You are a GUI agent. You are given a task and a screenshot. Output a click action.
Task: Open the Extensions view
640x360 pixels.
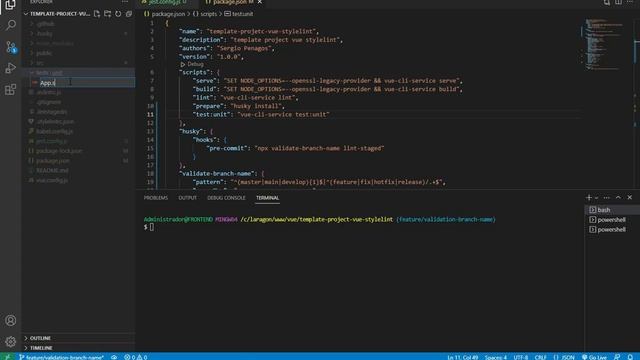click(11, 89)
